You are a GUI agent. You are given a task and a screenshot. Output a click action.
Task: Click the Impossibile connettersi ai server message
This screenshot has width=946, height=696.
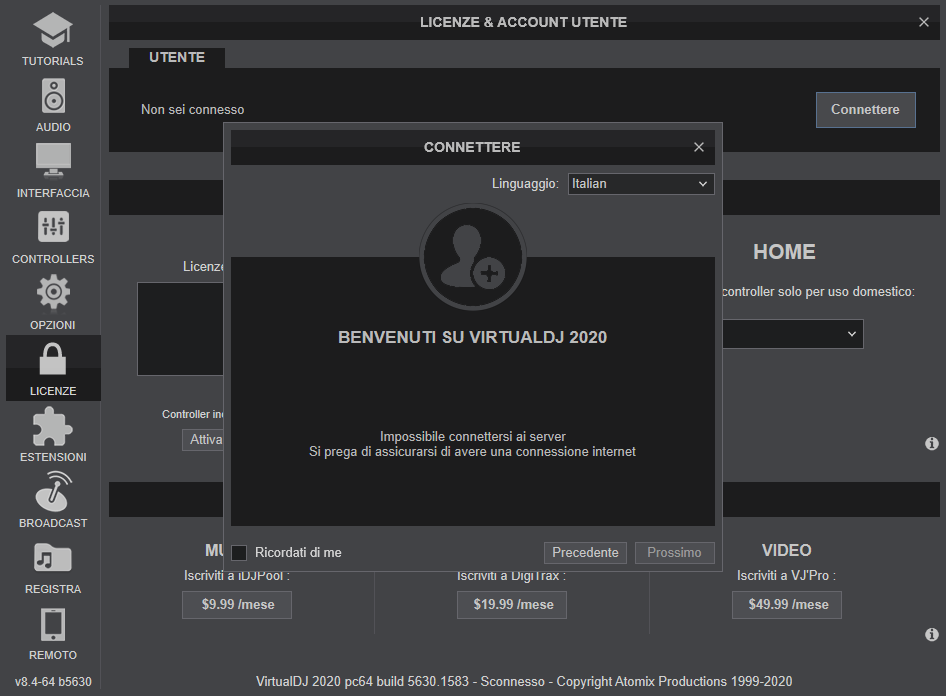pos(472,437)
